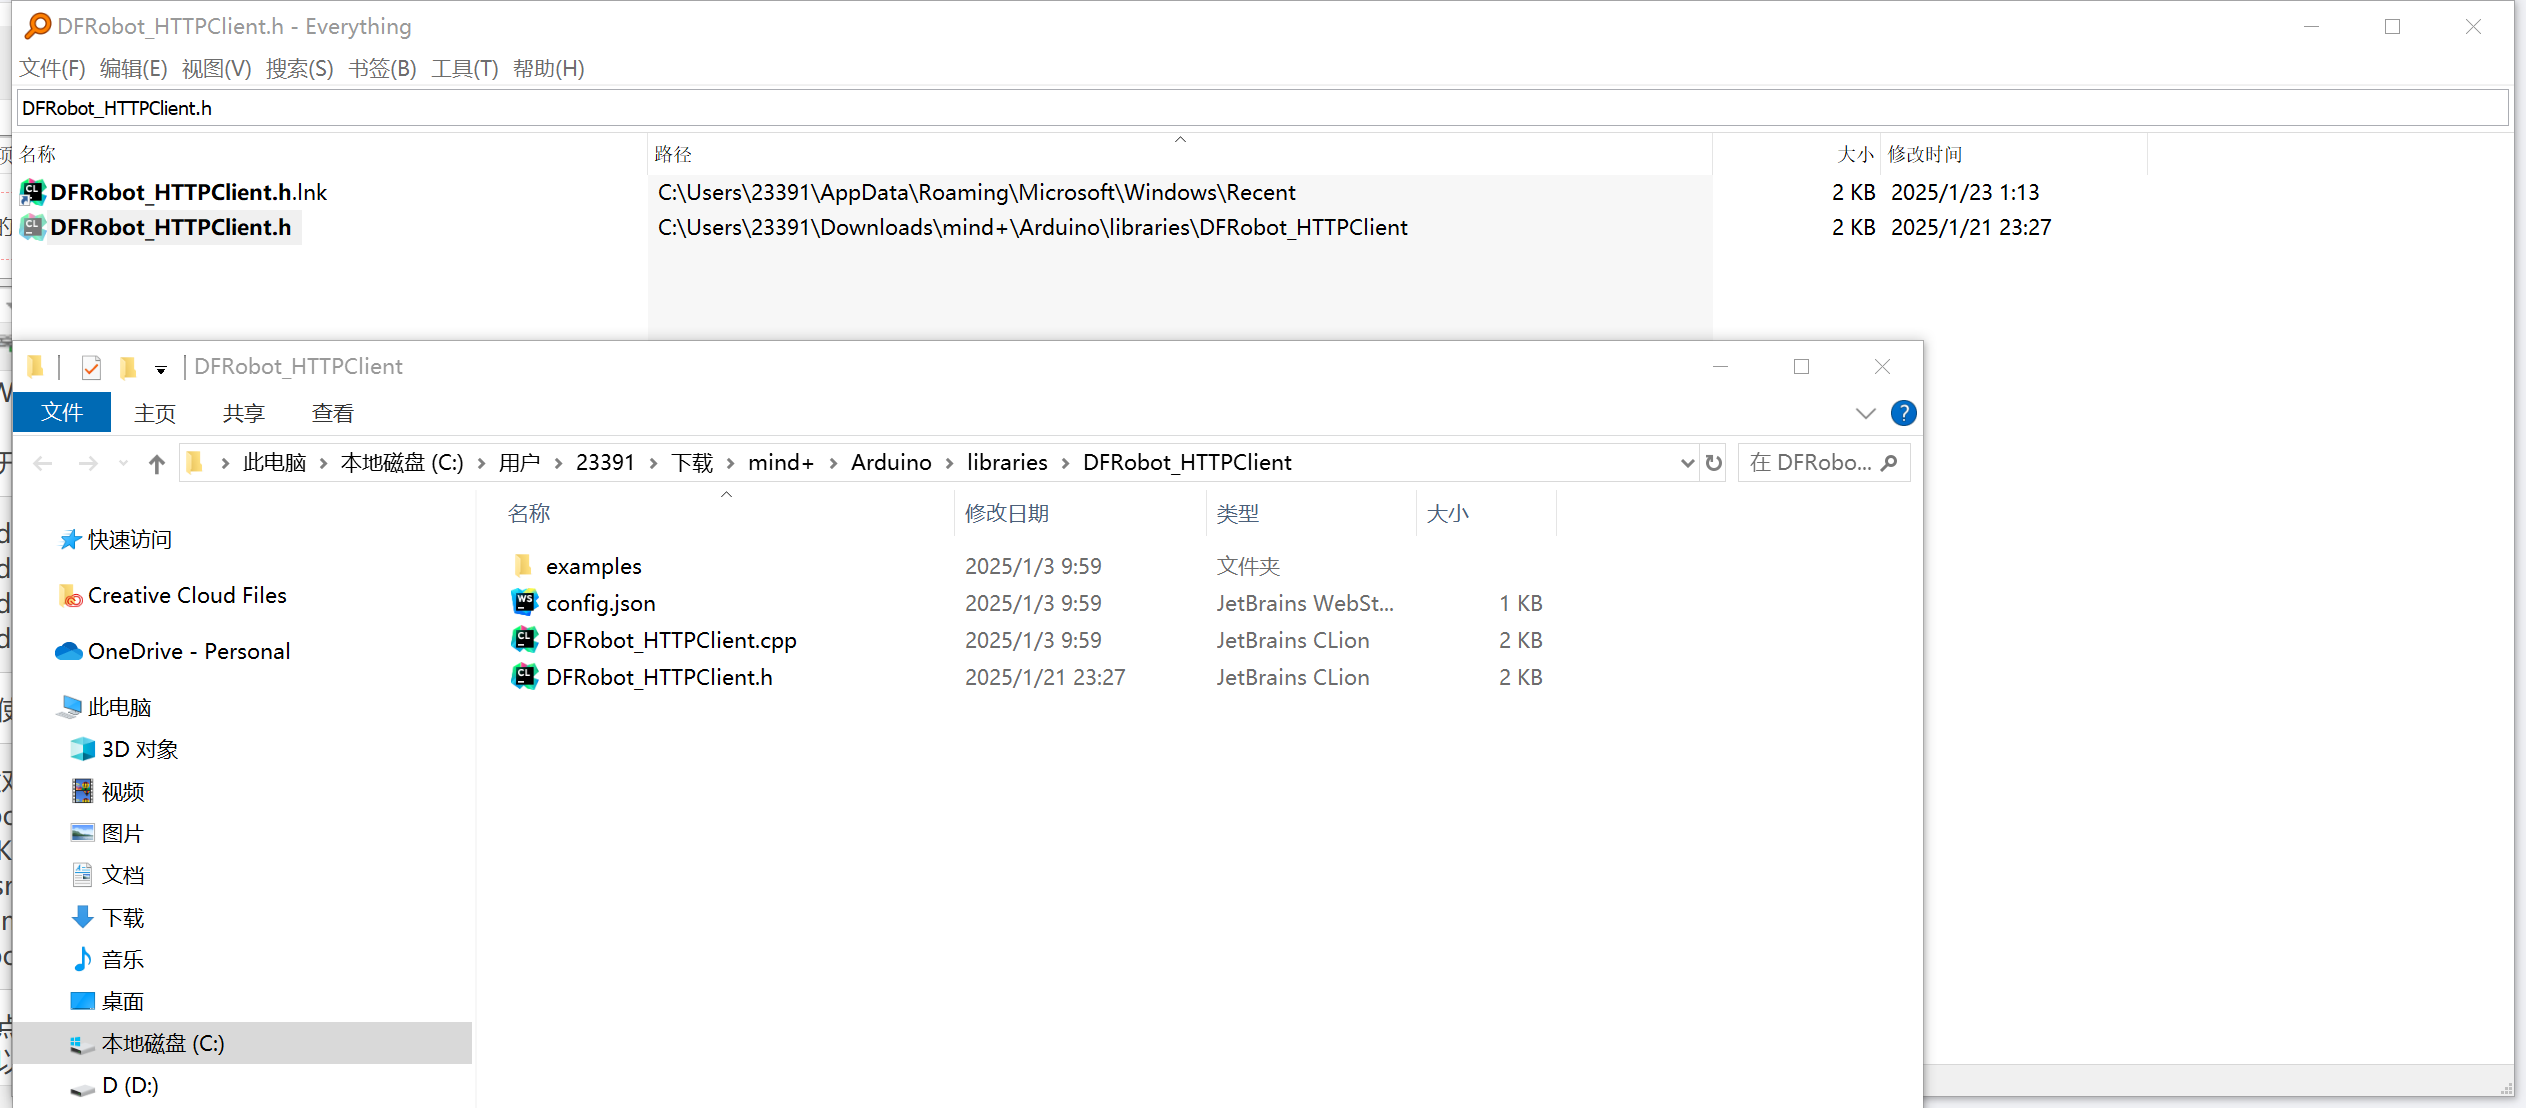Viewport: 2526px width, 1108px height.
Task: Click the CLion icon of DFRobot_HTTPClient.h.lnk result
Action: (33, 192)
